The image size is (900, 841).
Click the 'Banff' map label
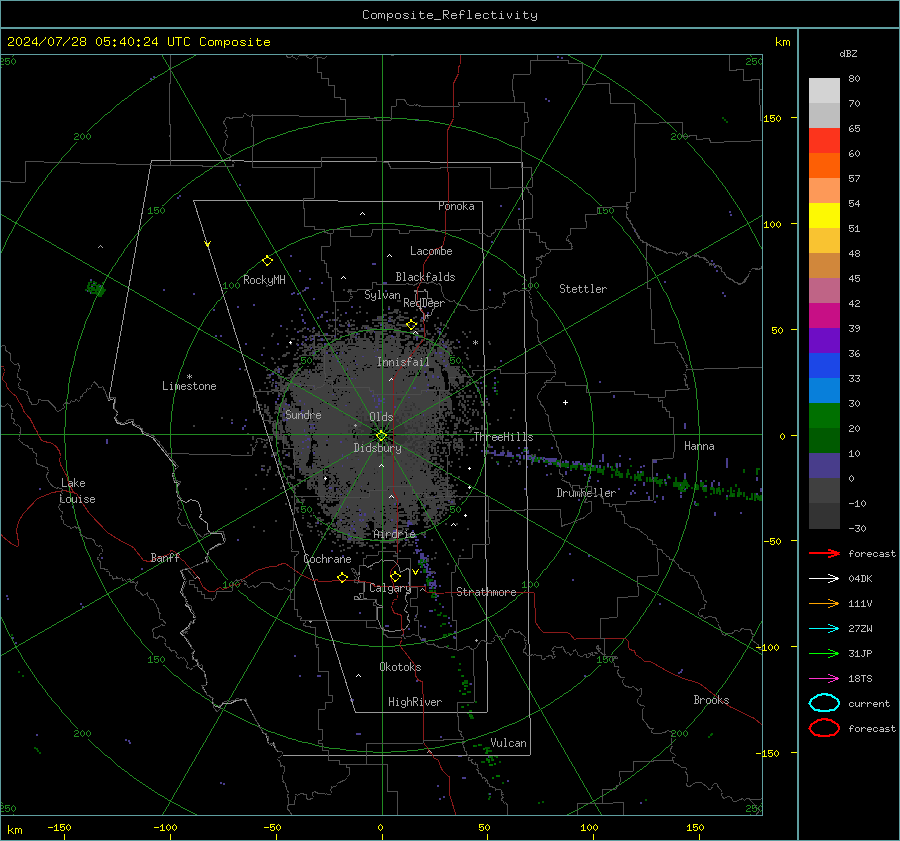tap(165, 558)
